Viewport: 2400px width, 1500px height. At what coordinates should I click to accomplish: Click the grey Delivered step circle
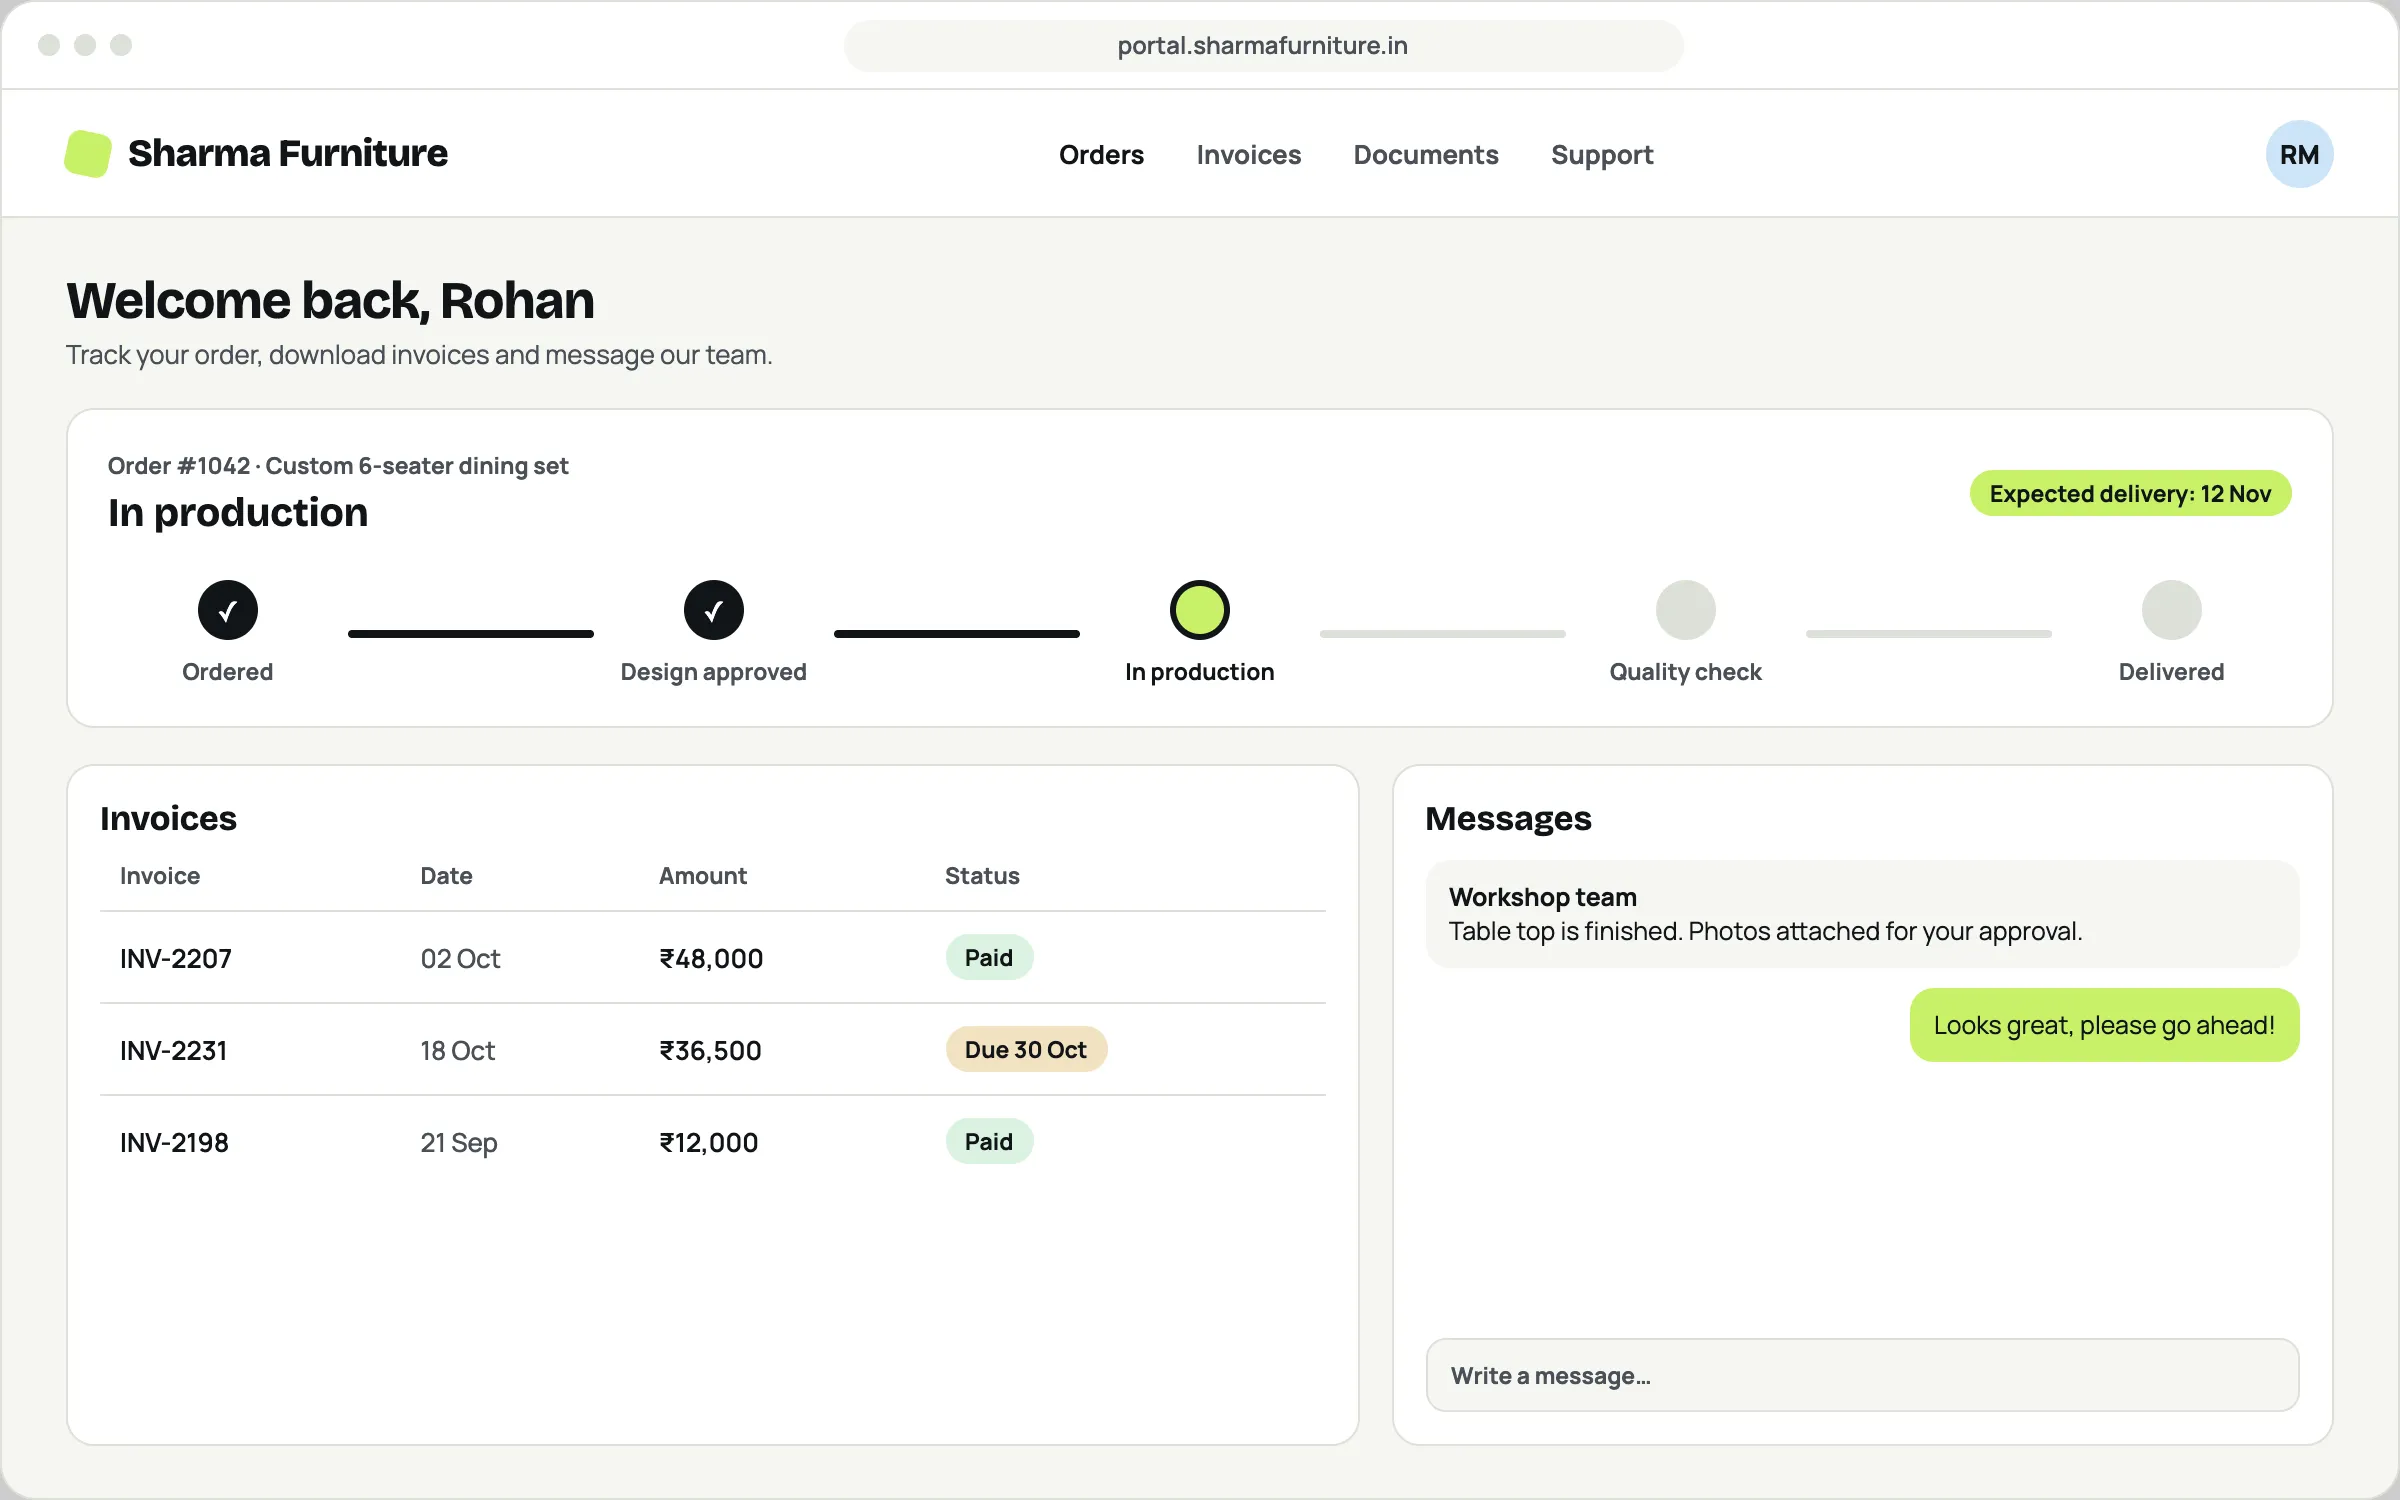[2172, 610]
